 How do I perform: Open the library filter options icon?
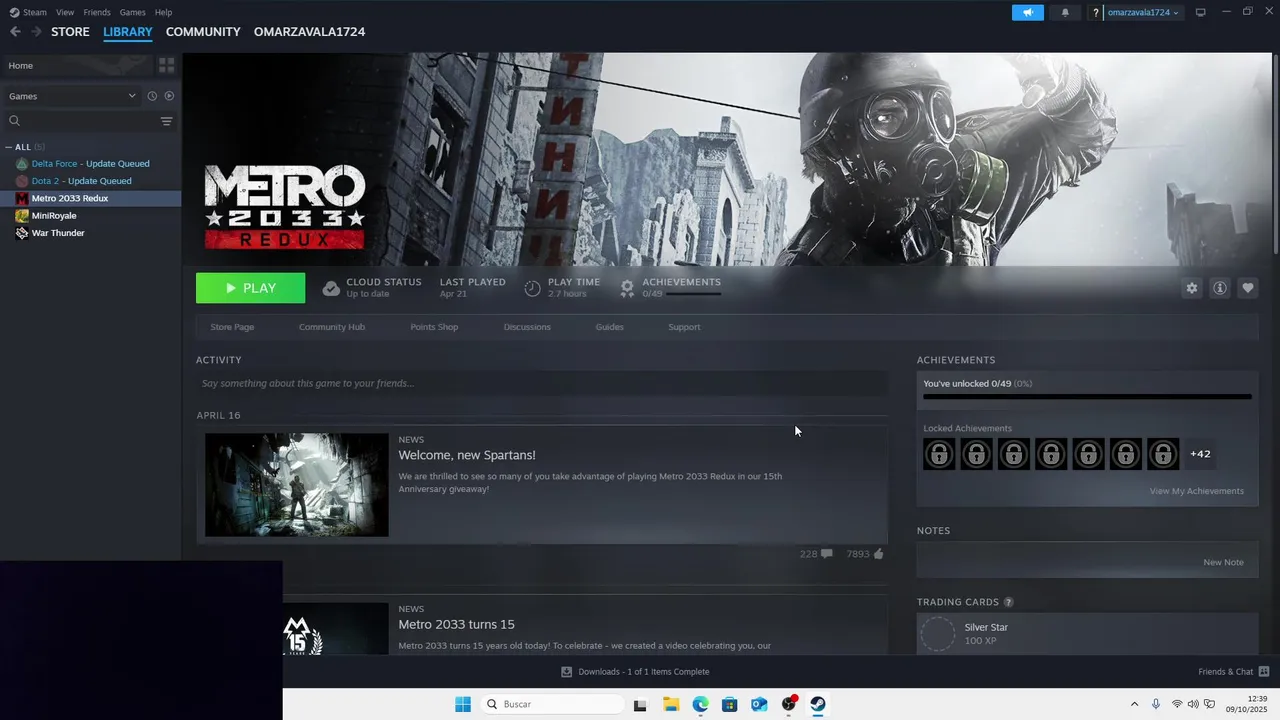(167, 121)
